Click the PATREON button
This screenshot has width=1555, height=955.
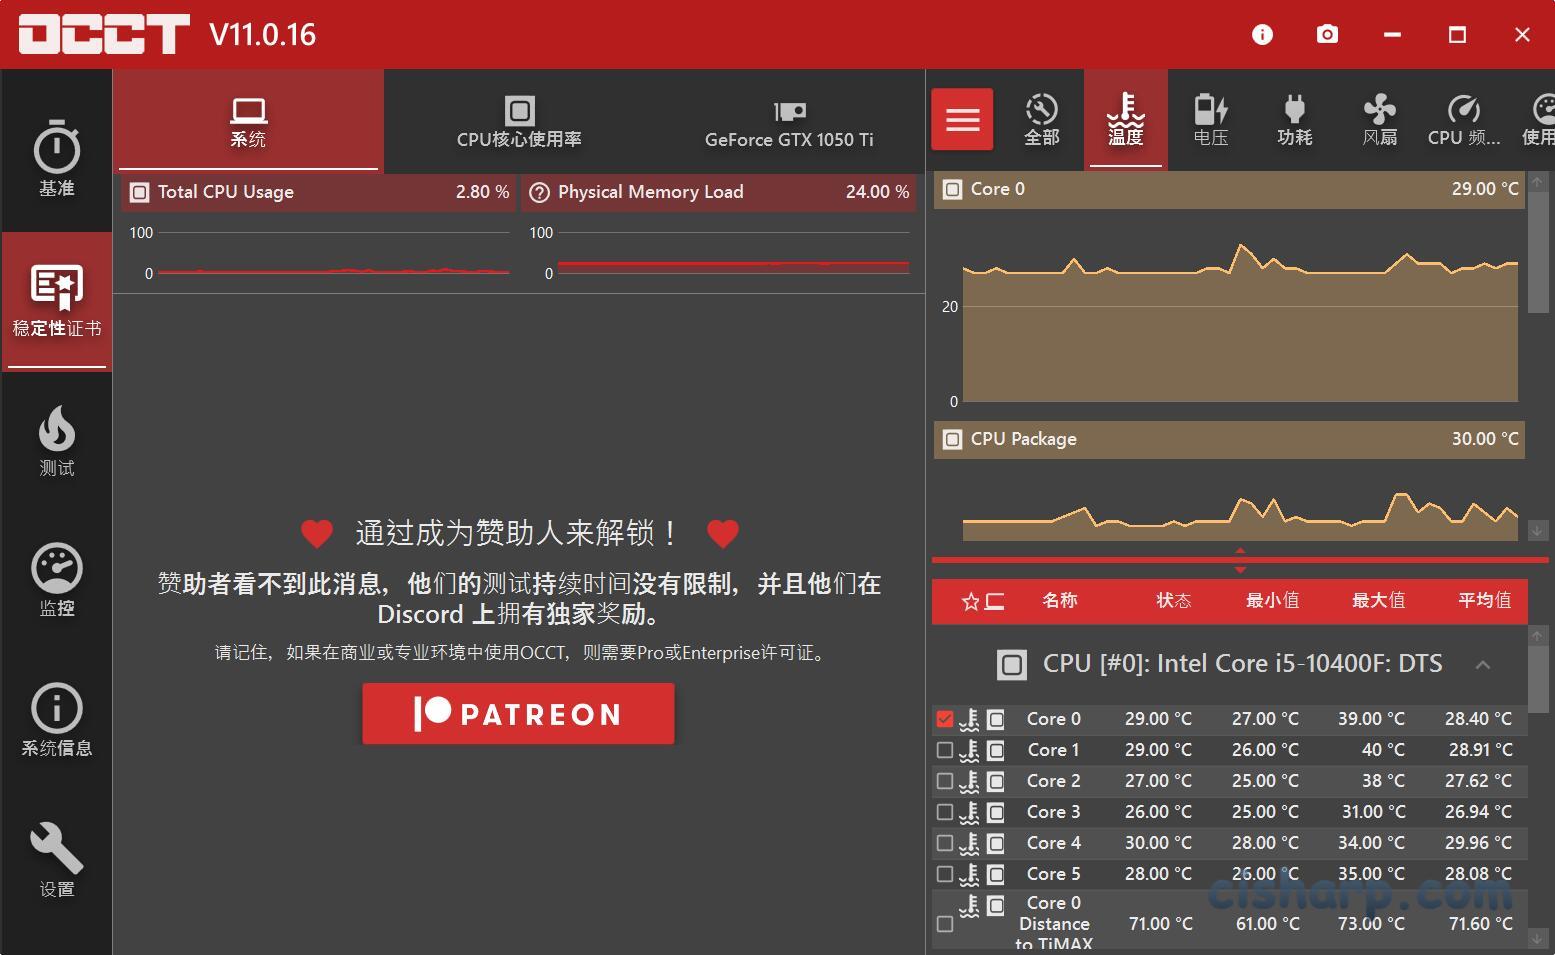517,713
